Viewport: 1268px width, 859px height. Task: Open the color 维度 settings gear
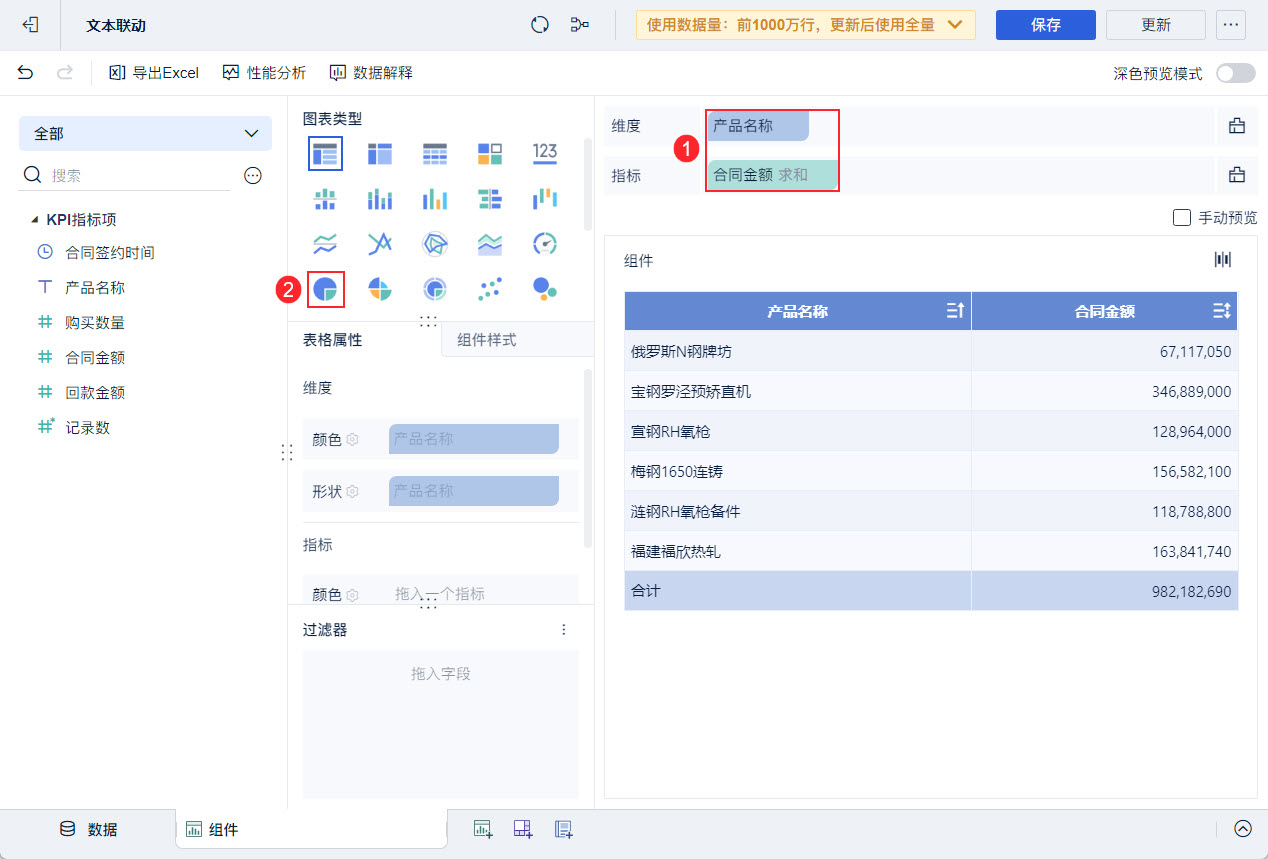point(352,439)
